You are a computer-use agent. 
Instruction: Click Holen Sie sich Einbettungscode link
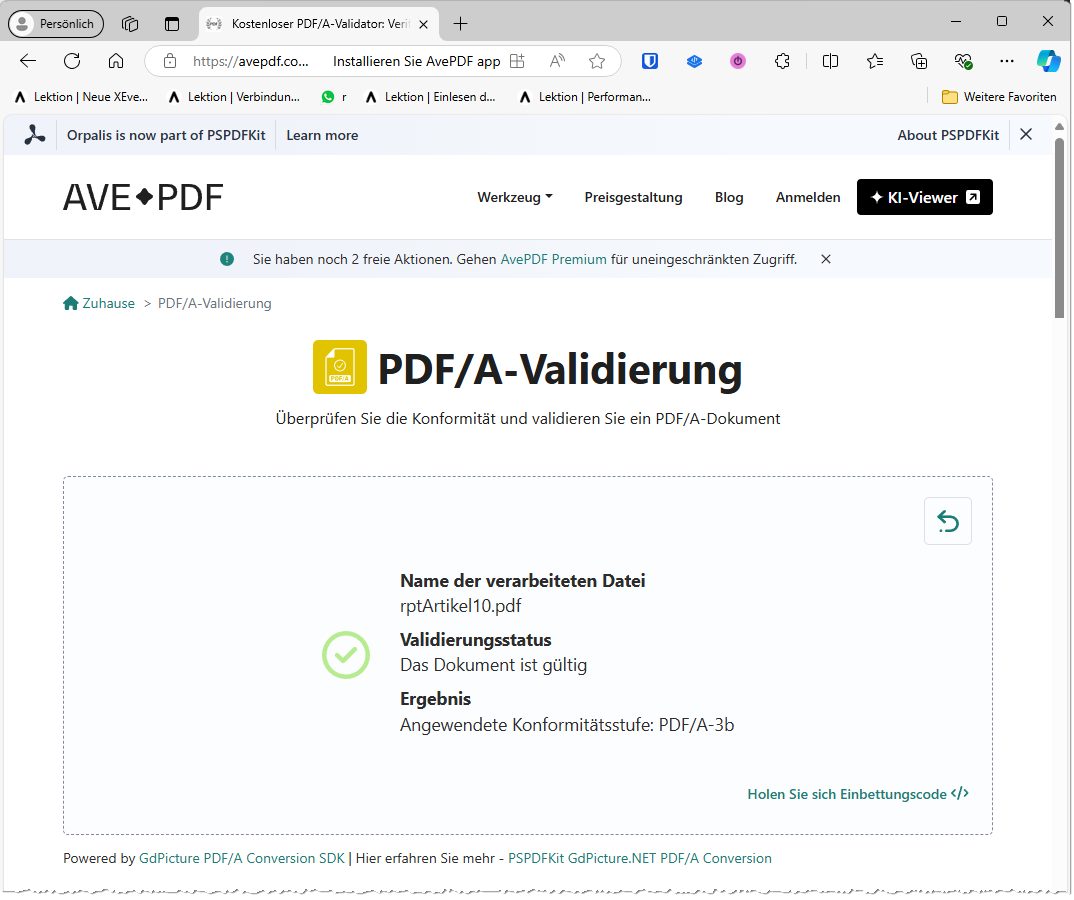[857, 793]
